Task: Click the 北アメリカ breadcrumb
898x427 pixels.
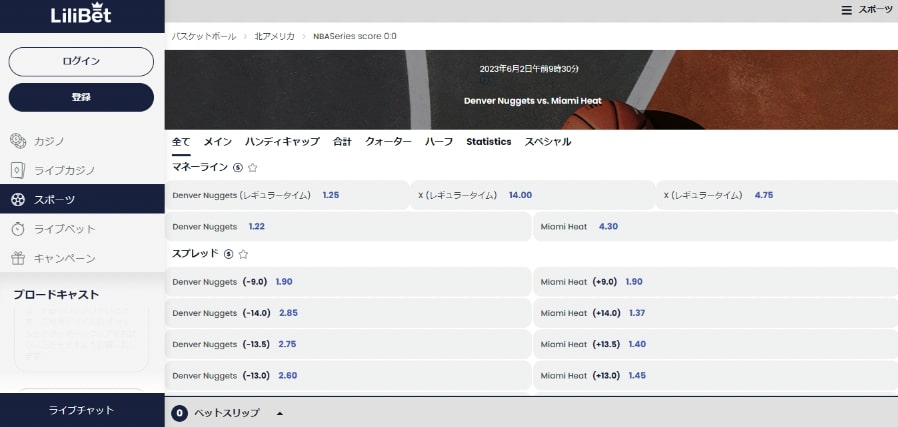Action: (274, 36)
